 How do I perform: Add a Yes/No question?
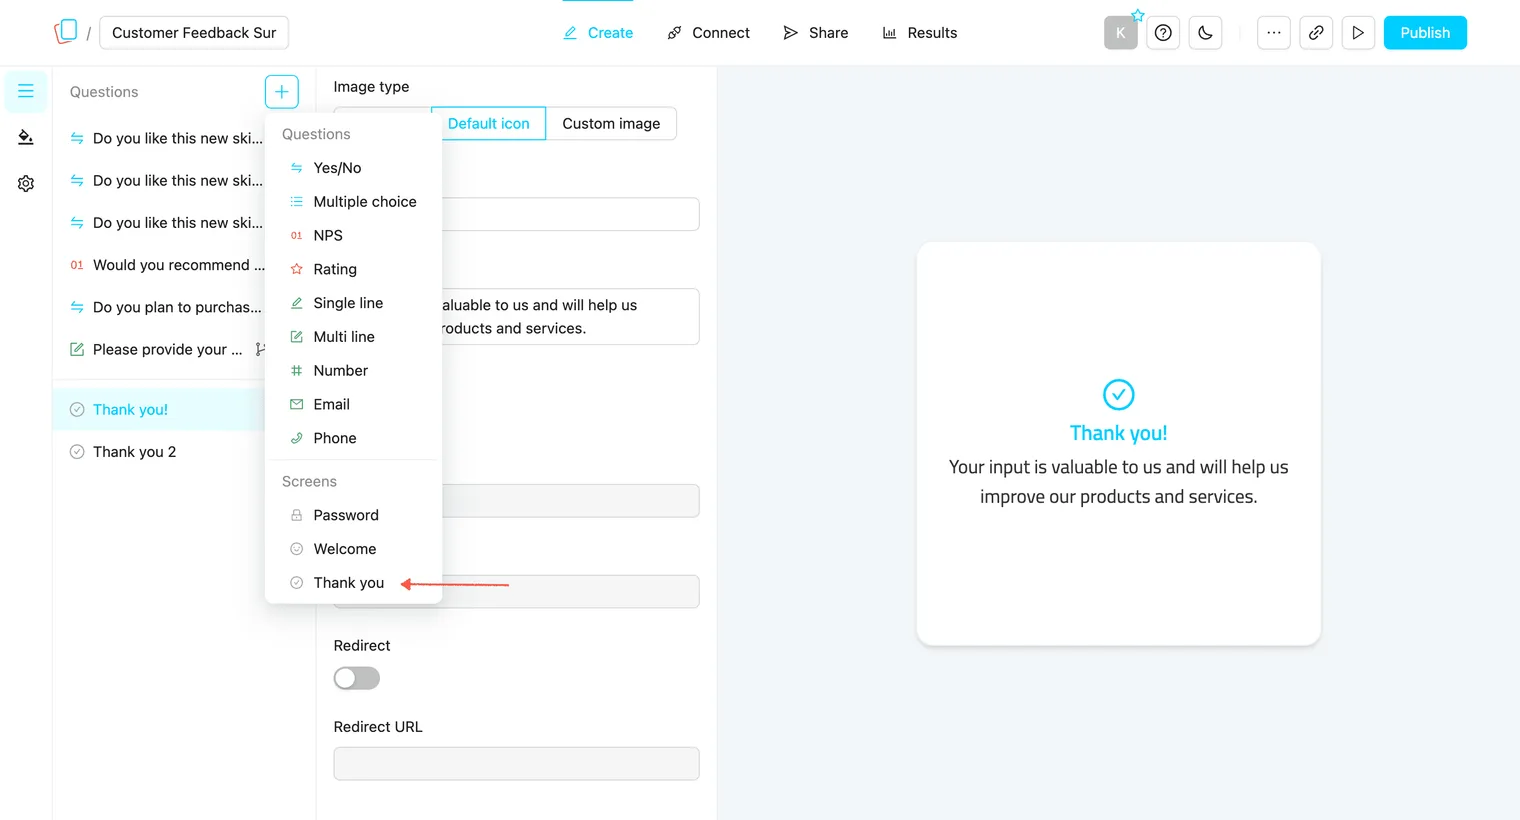[354, 168]
